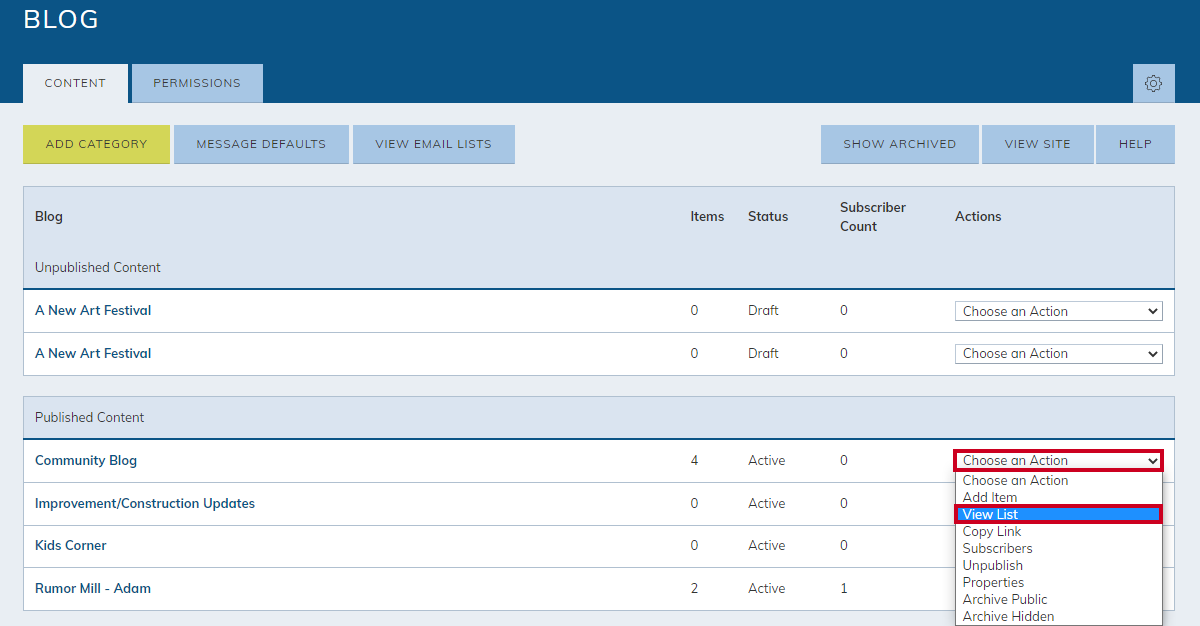Click the Items column header
The image size is (1200, 626).
[x=707, y=216]
